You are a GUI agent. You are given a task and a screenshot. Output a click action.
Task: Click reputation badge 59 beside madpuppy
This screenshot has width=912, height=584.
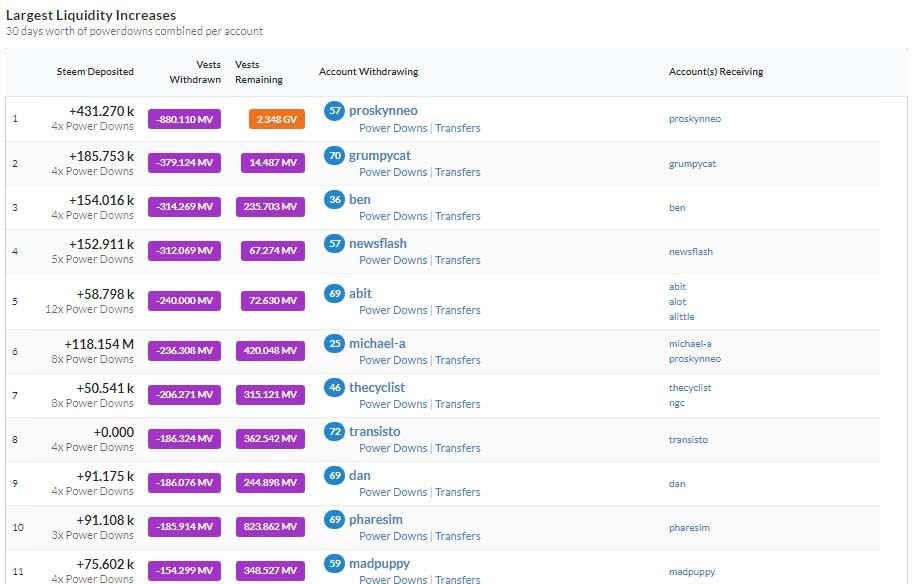(x=334, y=563)
